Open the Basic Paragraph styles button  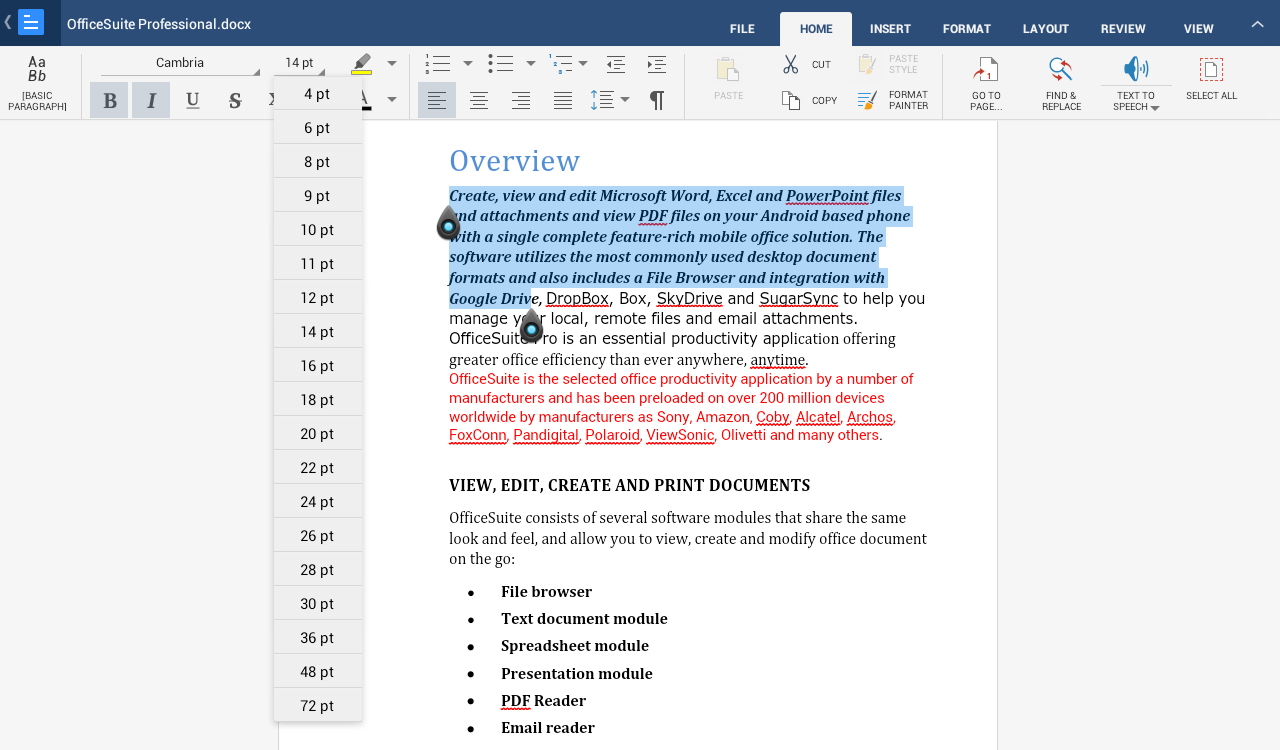(x=37, y=83)
